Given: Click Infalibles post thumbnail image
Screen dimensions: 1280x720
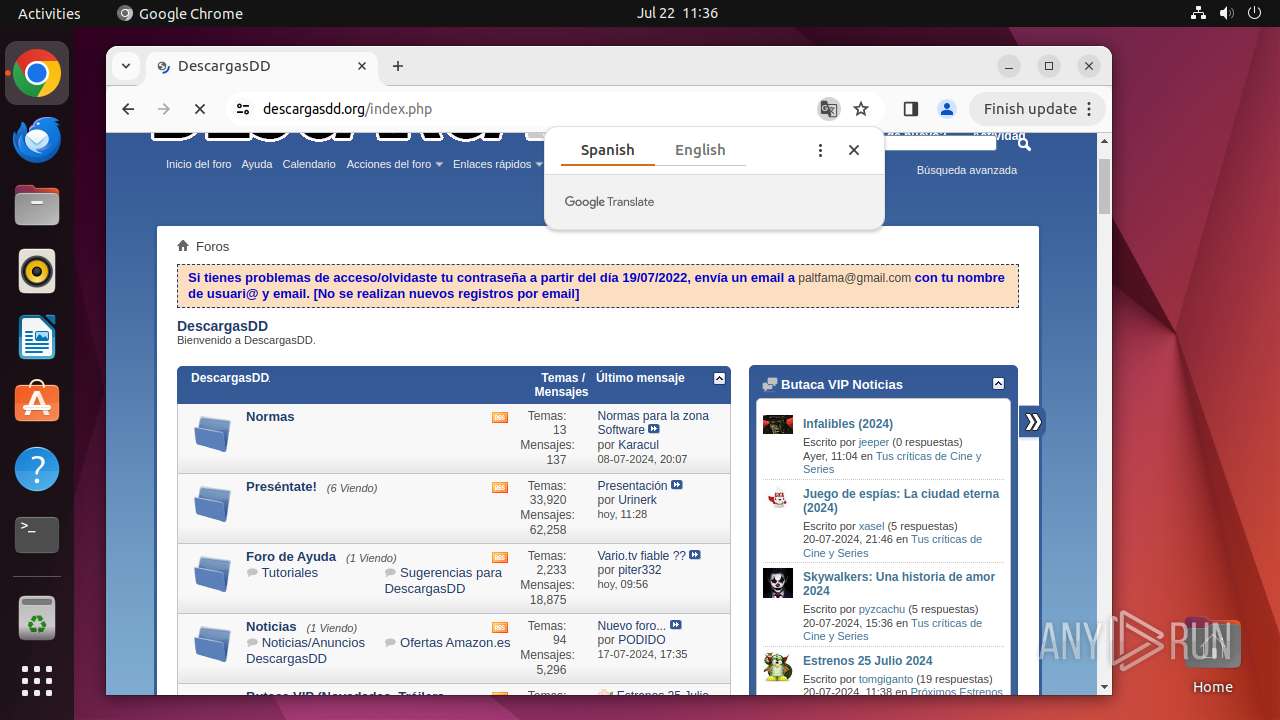Looking at the screenshot, I should pyautogui.click(x=778, y=425).
